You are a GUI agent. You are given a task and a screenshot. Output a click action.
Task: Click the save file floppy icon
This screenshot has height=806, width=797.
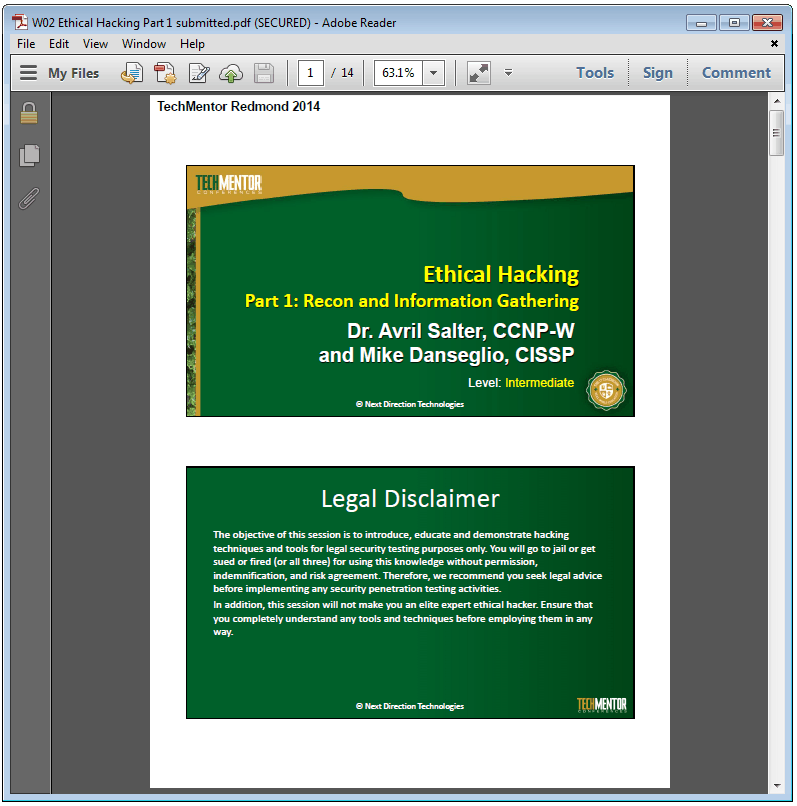point(264,73)
